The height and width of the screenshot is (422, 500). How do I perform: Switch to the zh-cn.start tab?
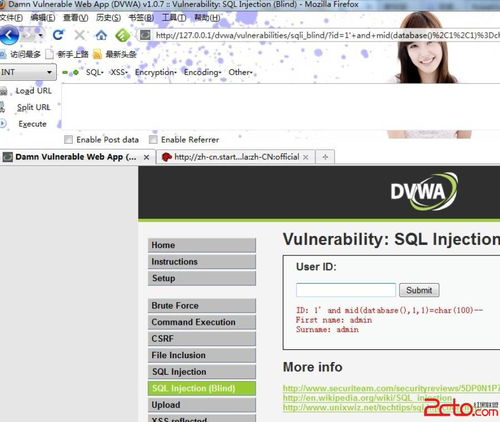[x=236, y=157]
